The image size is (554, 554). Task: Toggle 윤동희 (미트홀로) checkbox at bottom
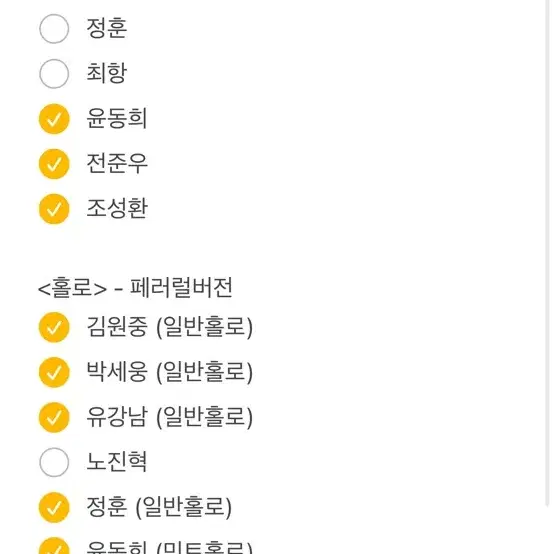click(54, 546)
